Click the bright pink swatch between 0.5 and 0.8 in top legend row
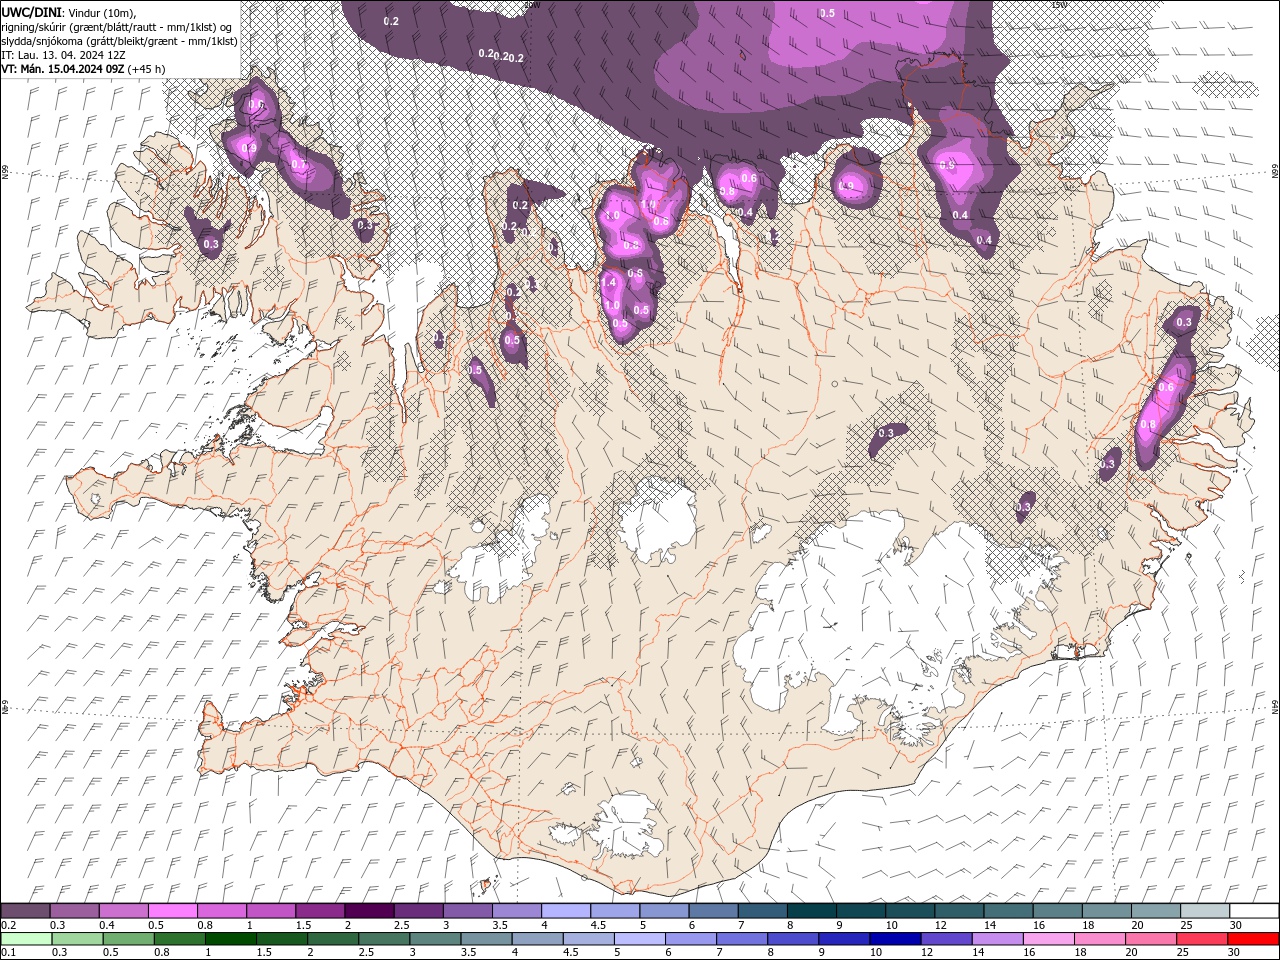1280x960 pixels. [172, 911]
